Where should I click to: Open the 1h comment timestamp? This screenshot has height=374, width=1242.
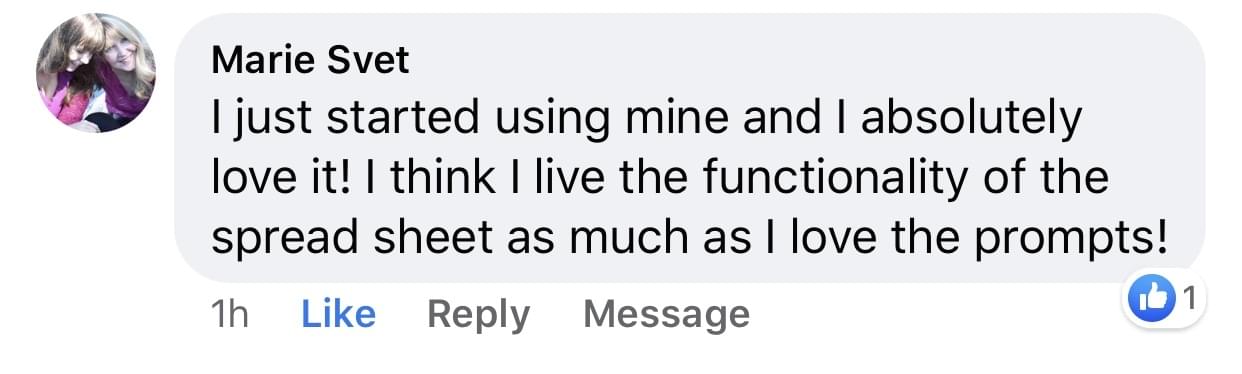pos(230,315)
